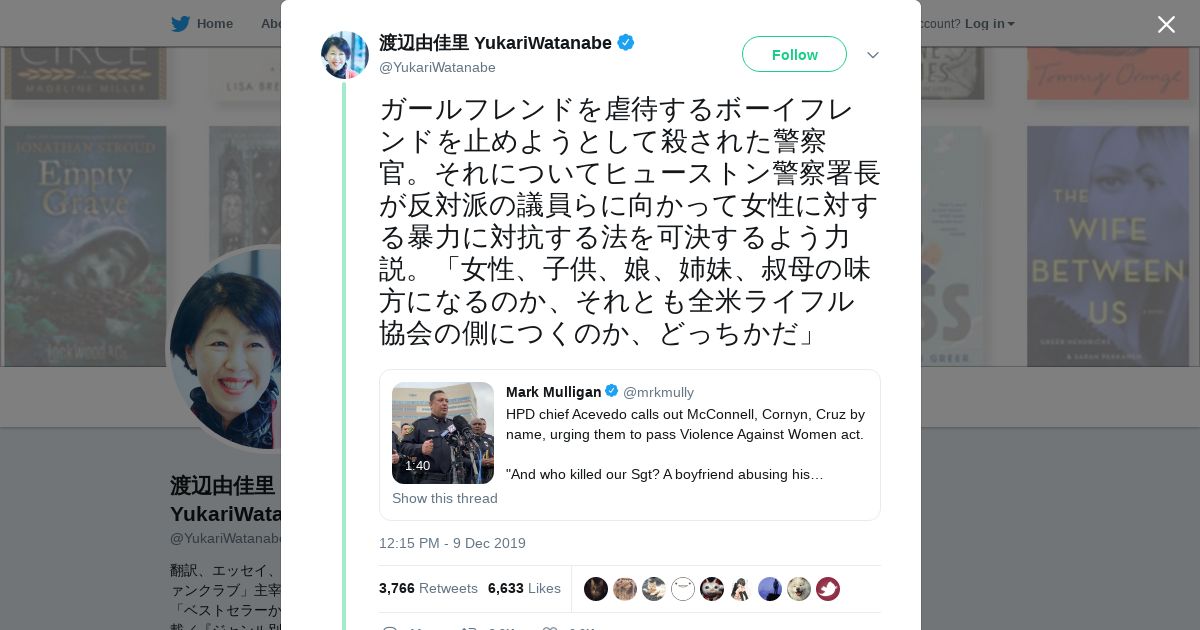
Task: Follow YukariWatanabe with the Follow button
Action: [x=794, y=54]
